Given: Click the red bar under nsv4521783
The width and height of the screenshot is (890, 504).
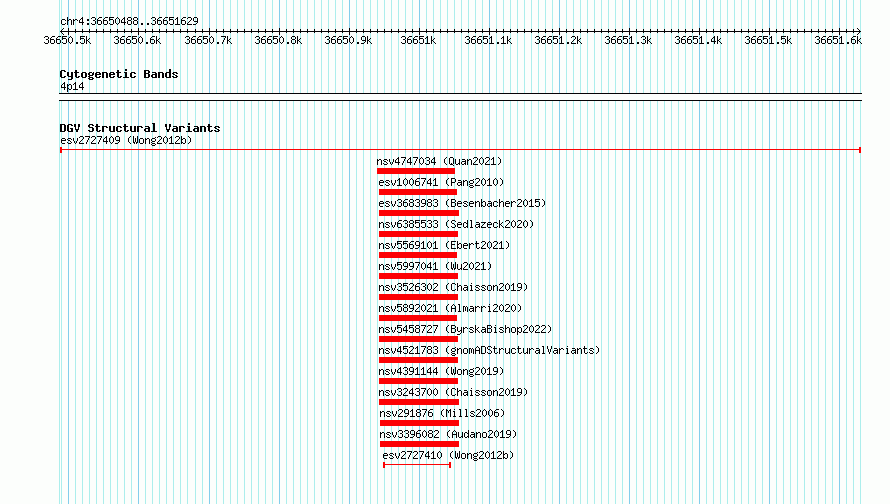Looking at the screenshot, I should pyautogui.click(x=418, y=360).
